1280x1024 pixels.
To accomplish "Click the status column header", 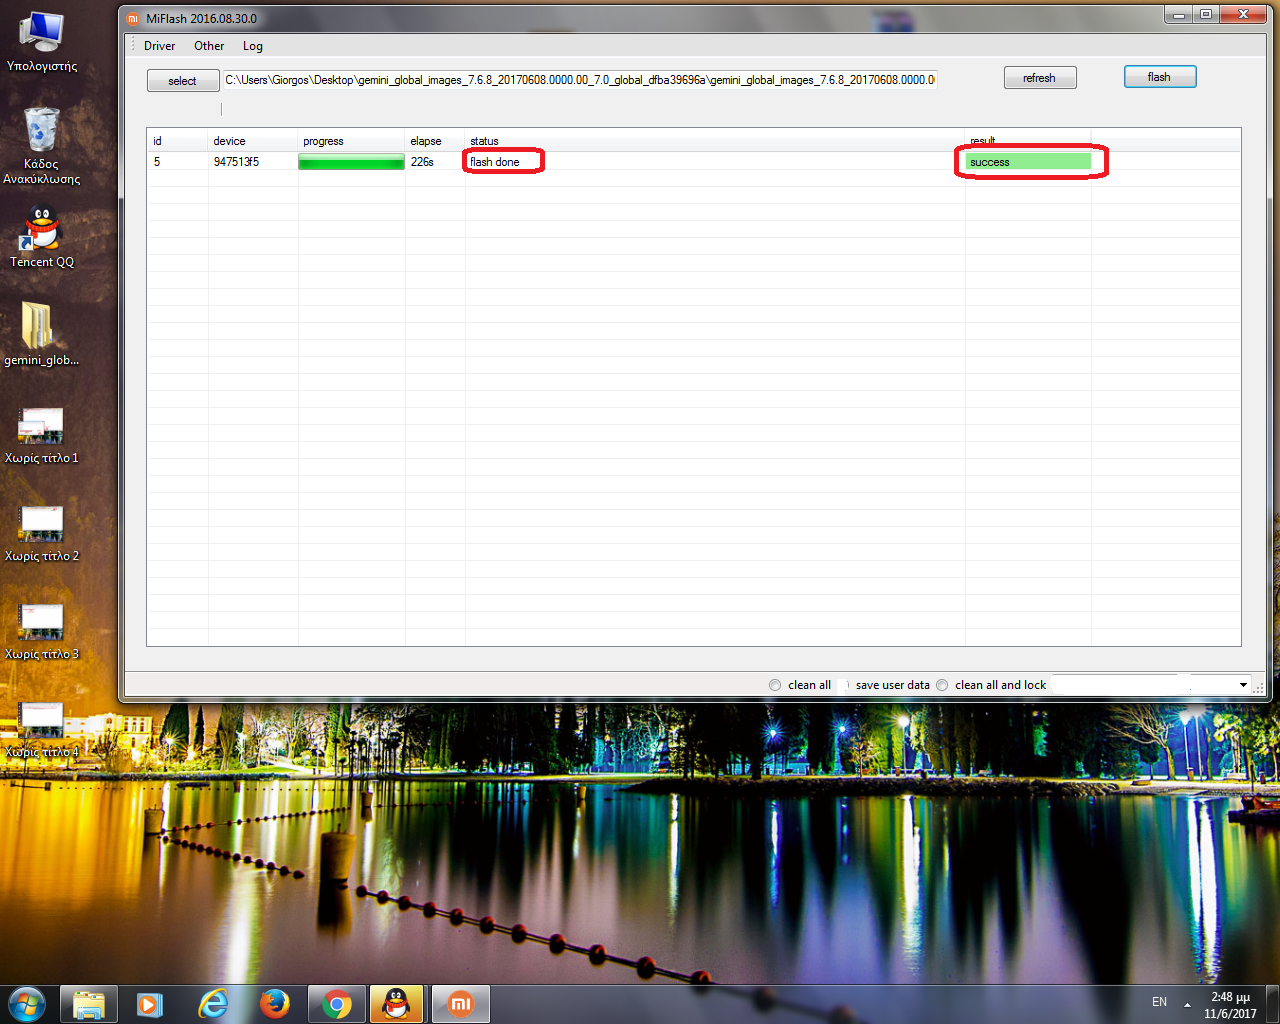I will [x=715, y=141].
